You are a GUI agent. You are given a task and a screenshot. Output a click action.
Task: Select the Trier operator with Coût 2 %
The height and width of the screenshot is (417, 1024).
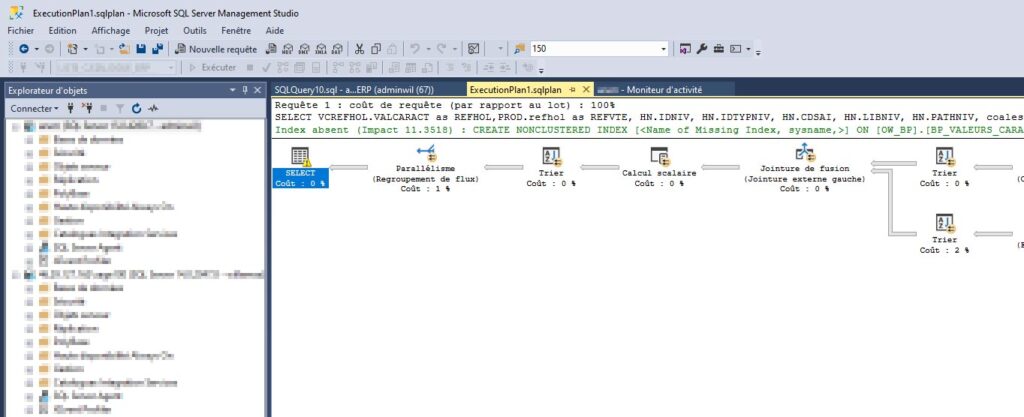click(x=944, y=234)
